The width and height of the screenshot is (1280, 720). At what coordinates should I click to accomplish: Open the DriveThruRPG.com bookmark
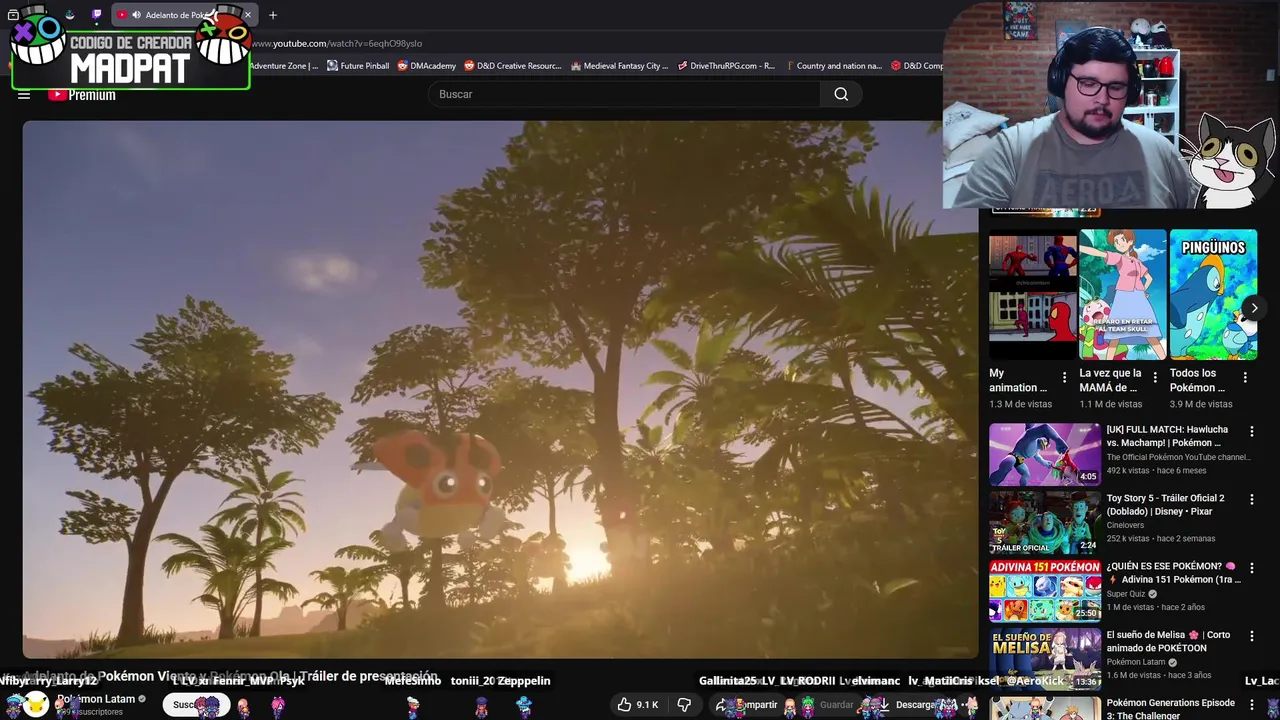coord(726,66)
